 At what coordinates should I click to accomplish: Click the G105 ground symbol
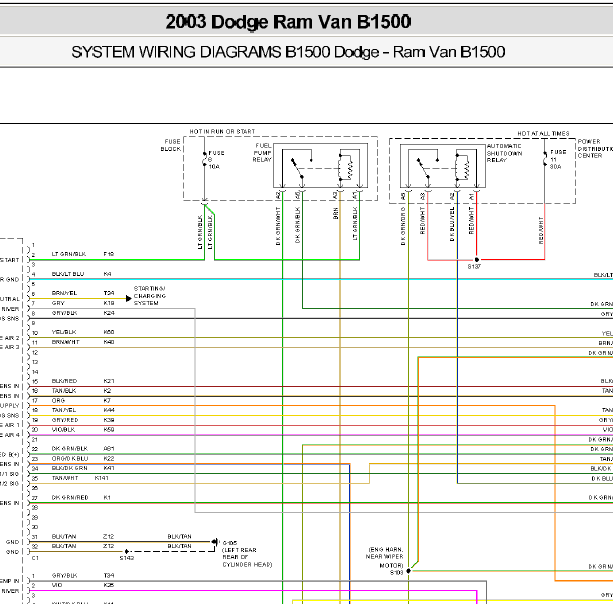pos(215,542)
